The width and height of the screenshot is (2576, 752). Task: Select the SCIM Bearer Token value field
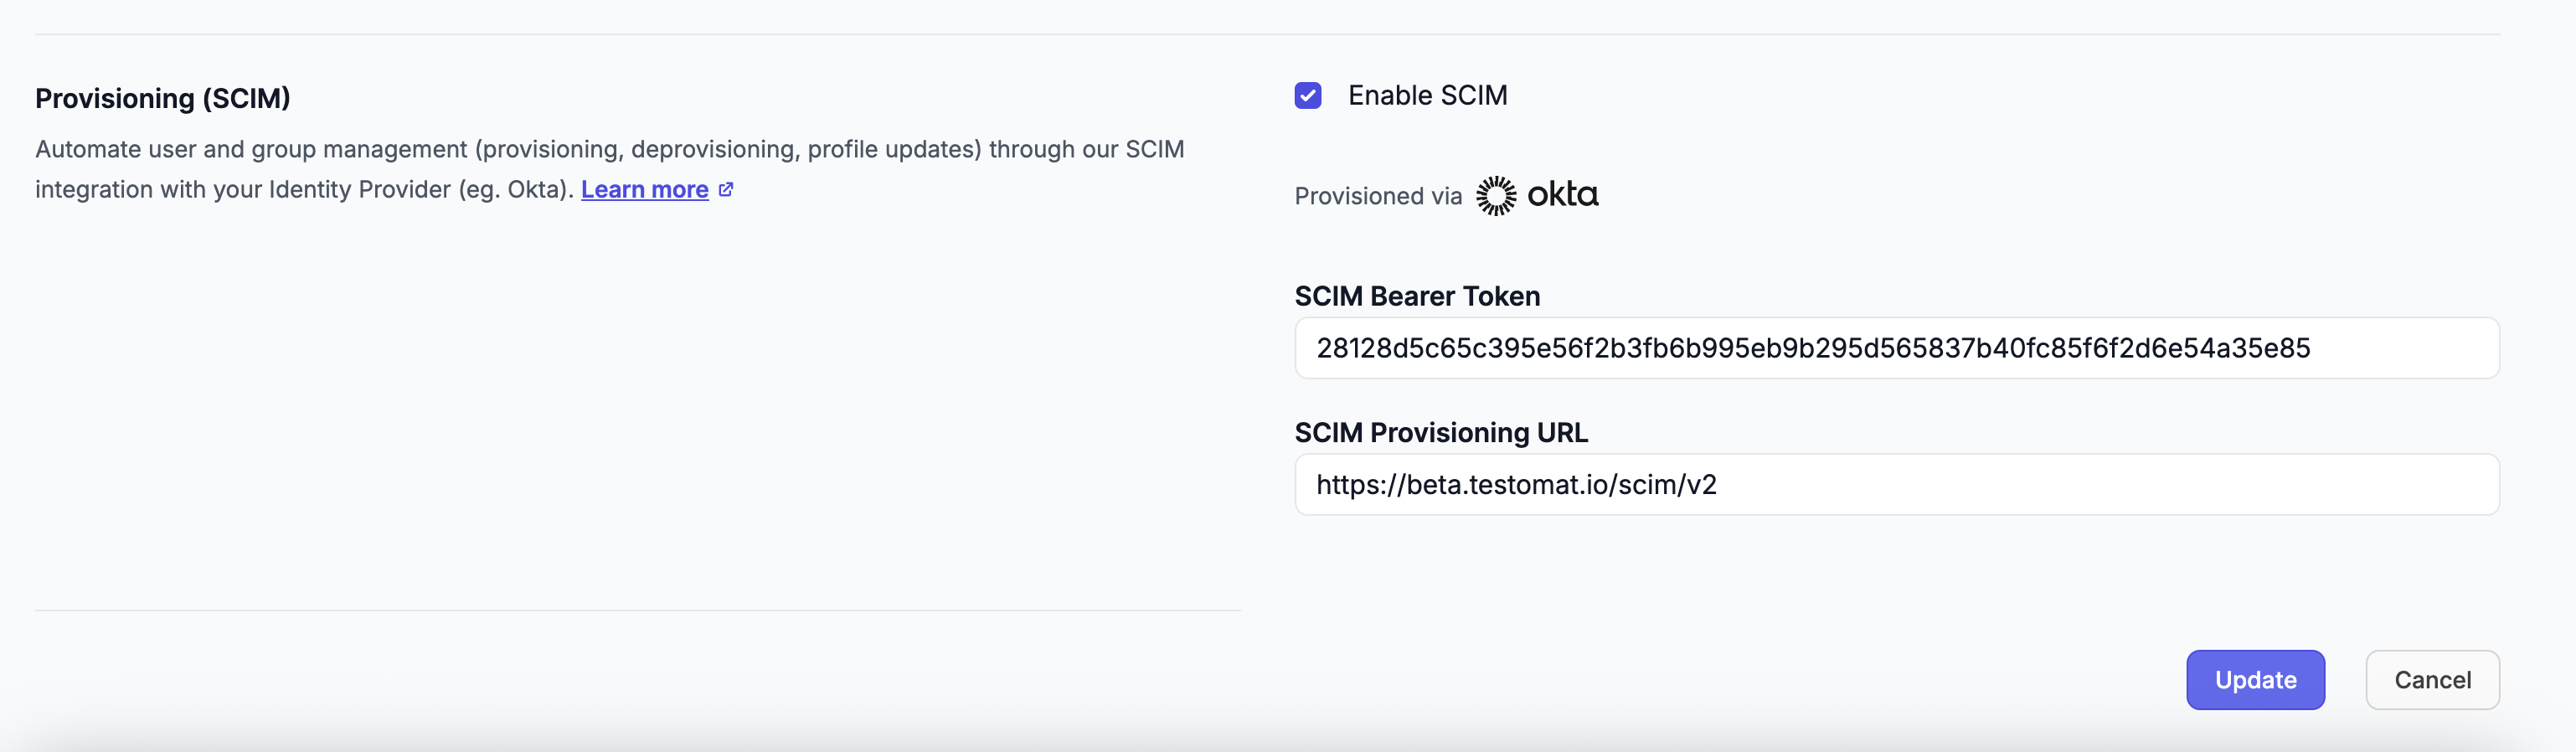pos(1897,347)
